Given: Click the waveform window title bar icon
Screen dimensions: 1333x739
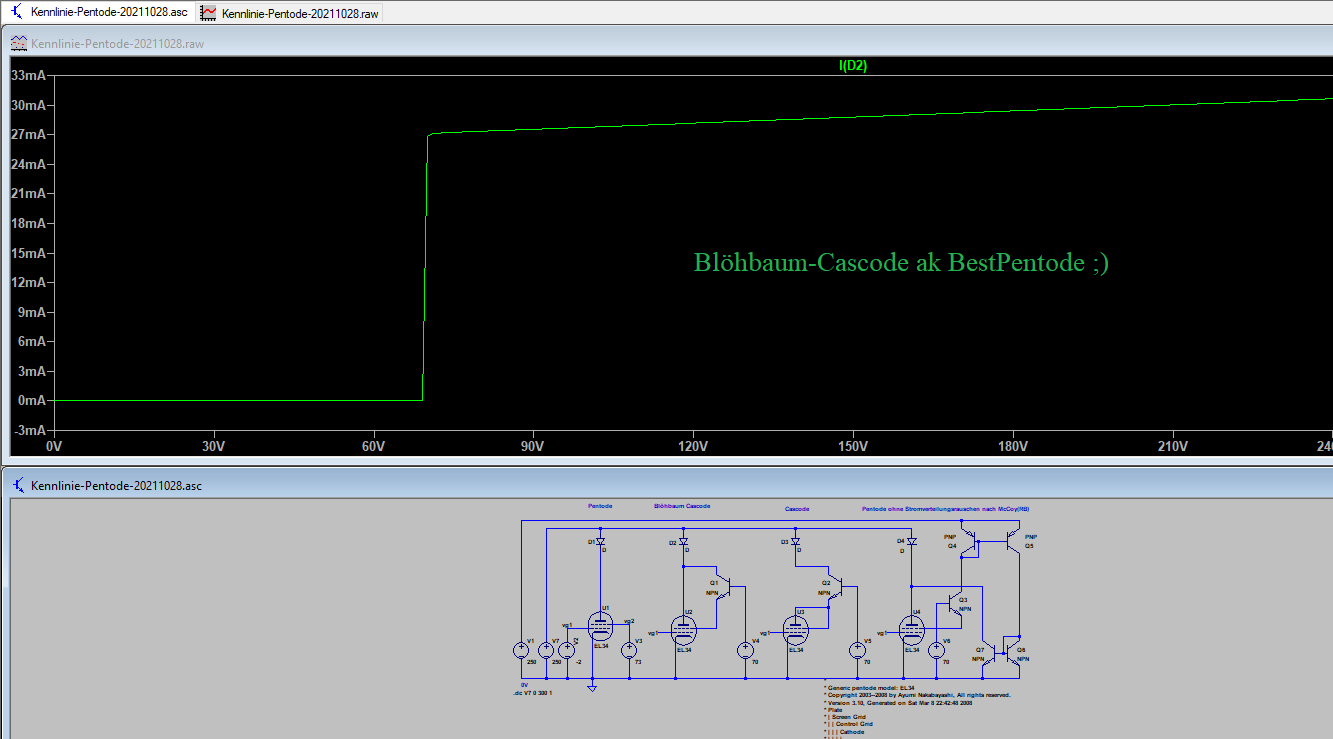Looking at the screenshot, I should click(18, 44).
